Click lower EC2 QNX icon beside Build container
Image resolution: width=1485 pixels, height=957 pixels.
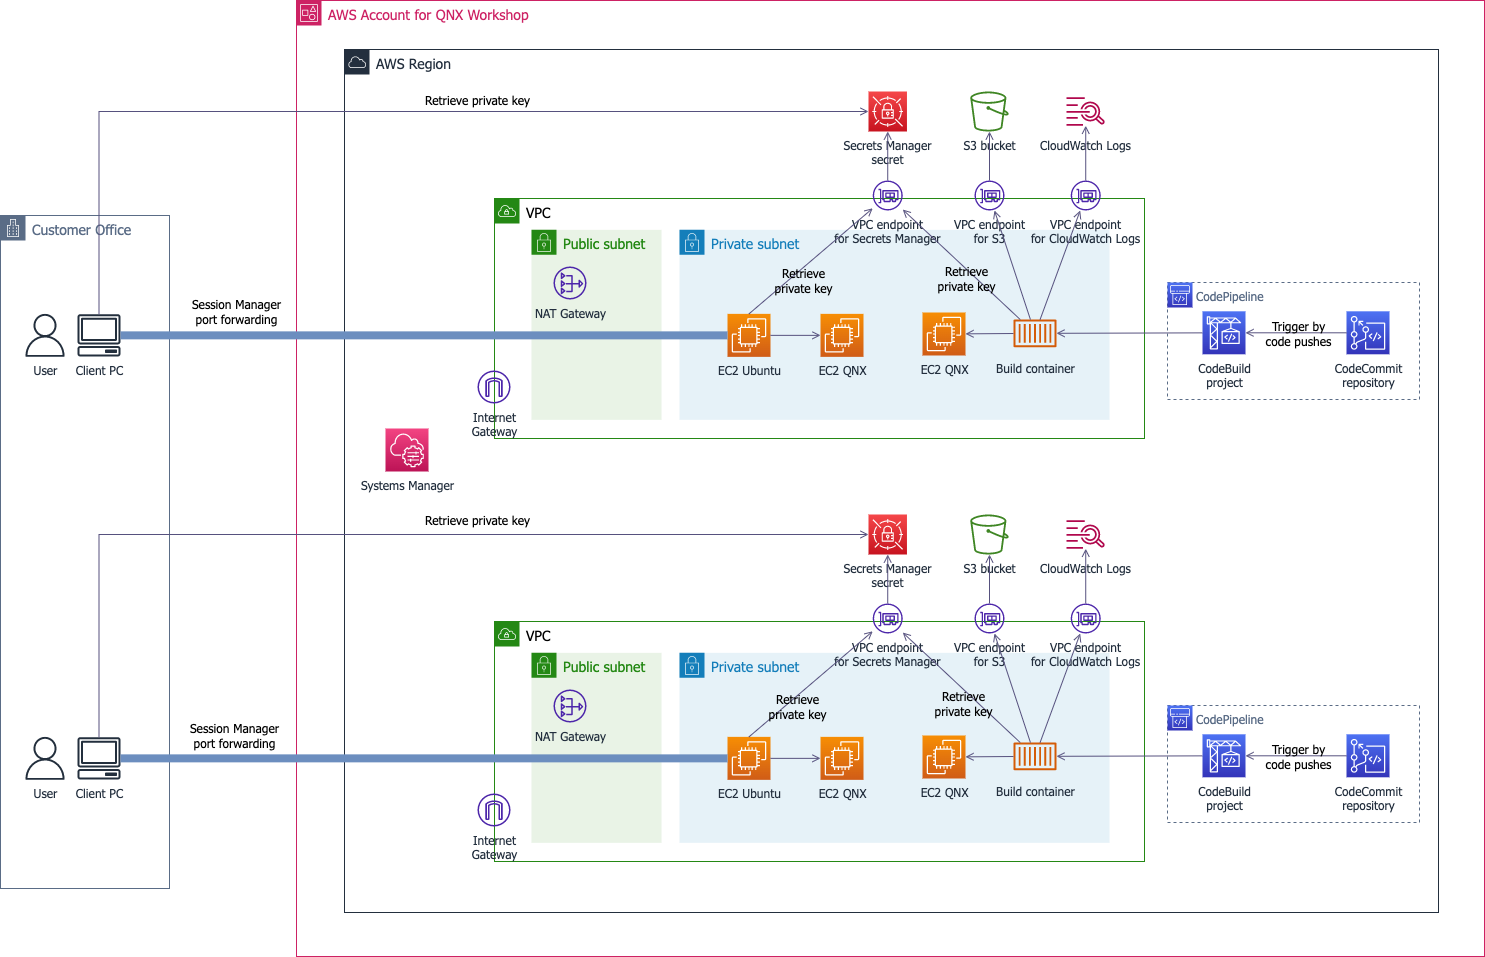(944, 757)
